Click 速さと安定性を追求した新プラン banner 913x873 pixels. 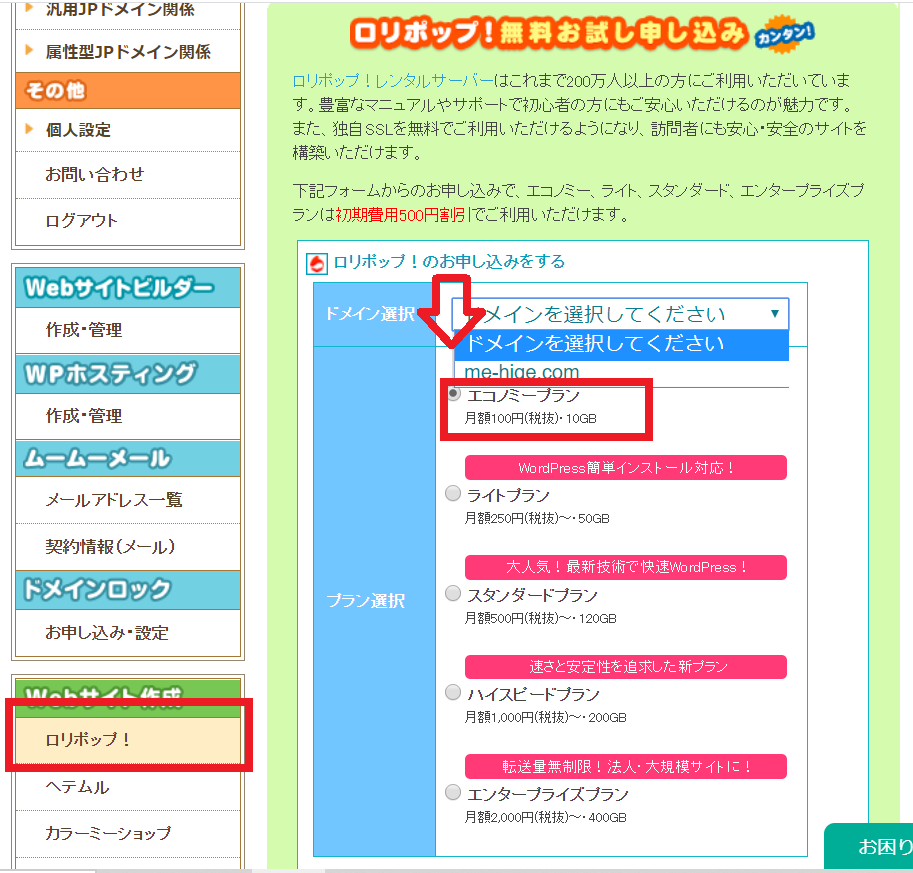pyautogui.click(x=626, y=667)
